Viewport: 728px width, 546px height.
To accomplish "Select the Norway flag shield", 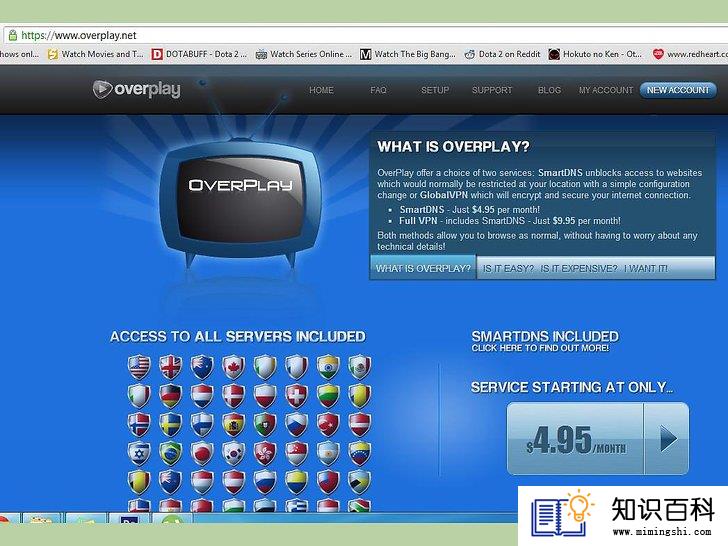I will coord(139,425).
